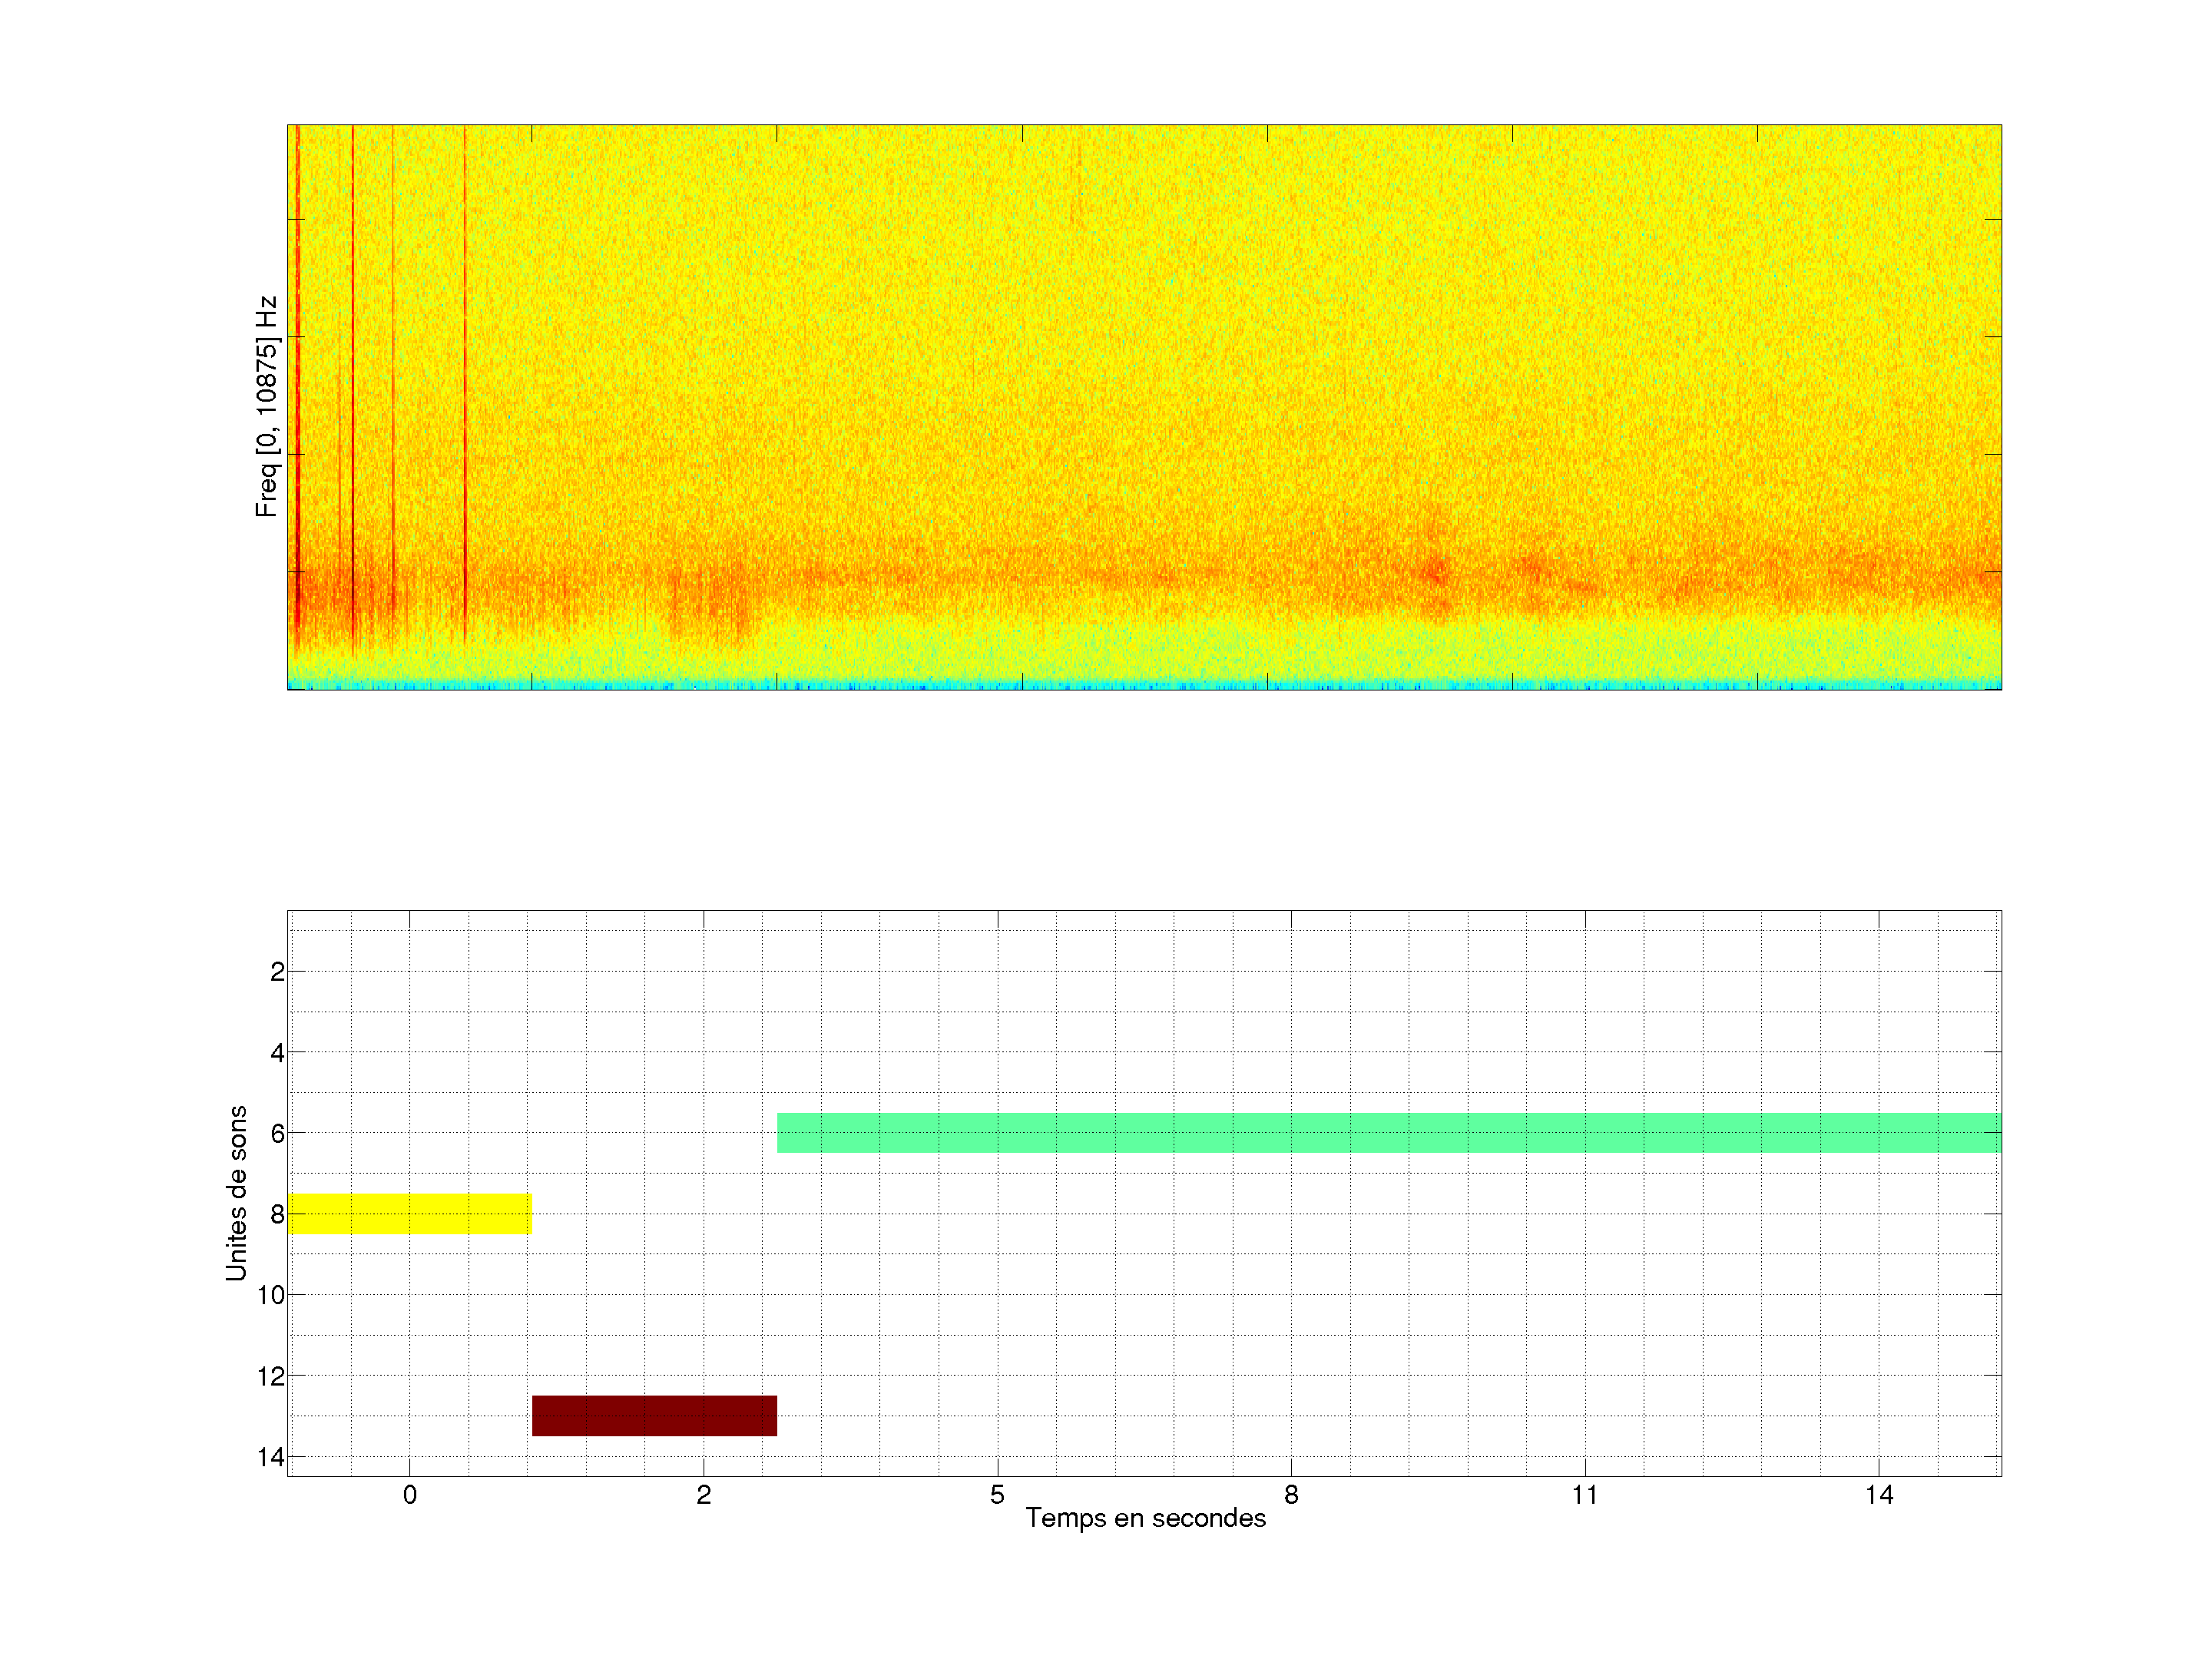The height and width of the screenshot is (1659, 2212).
Task: Click y-axis tick label 12
Action: pos(271,1376)
